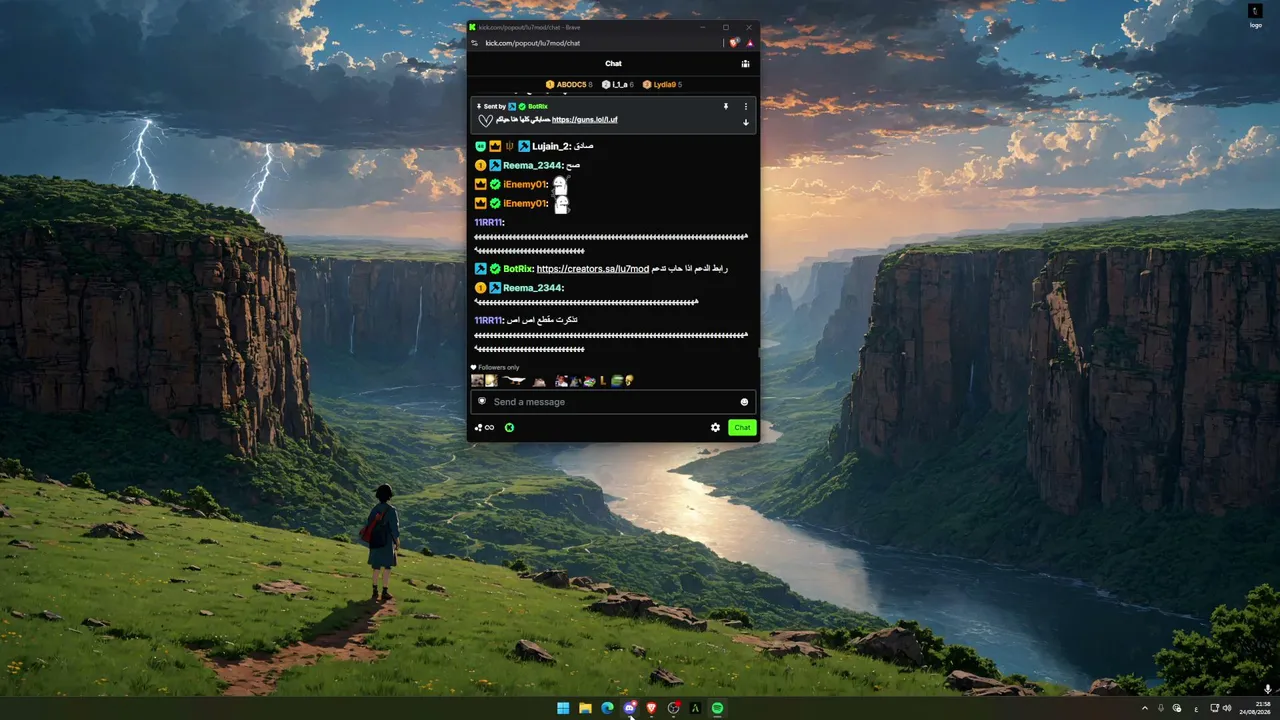Focus the Send a message field

(613, 402)
